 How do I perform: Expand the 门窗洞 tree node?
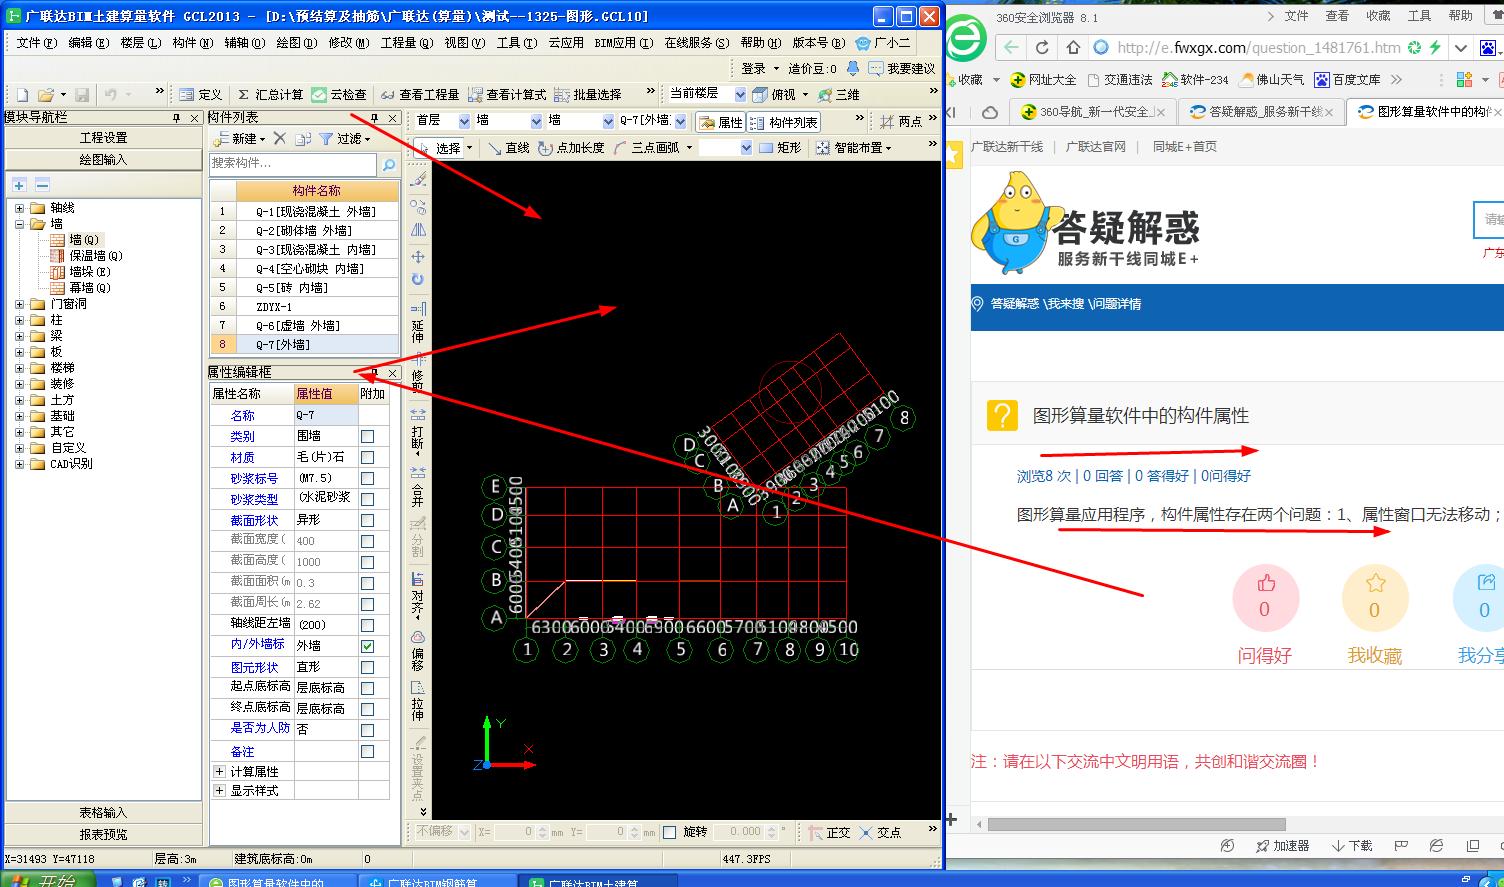coord(19,304)
